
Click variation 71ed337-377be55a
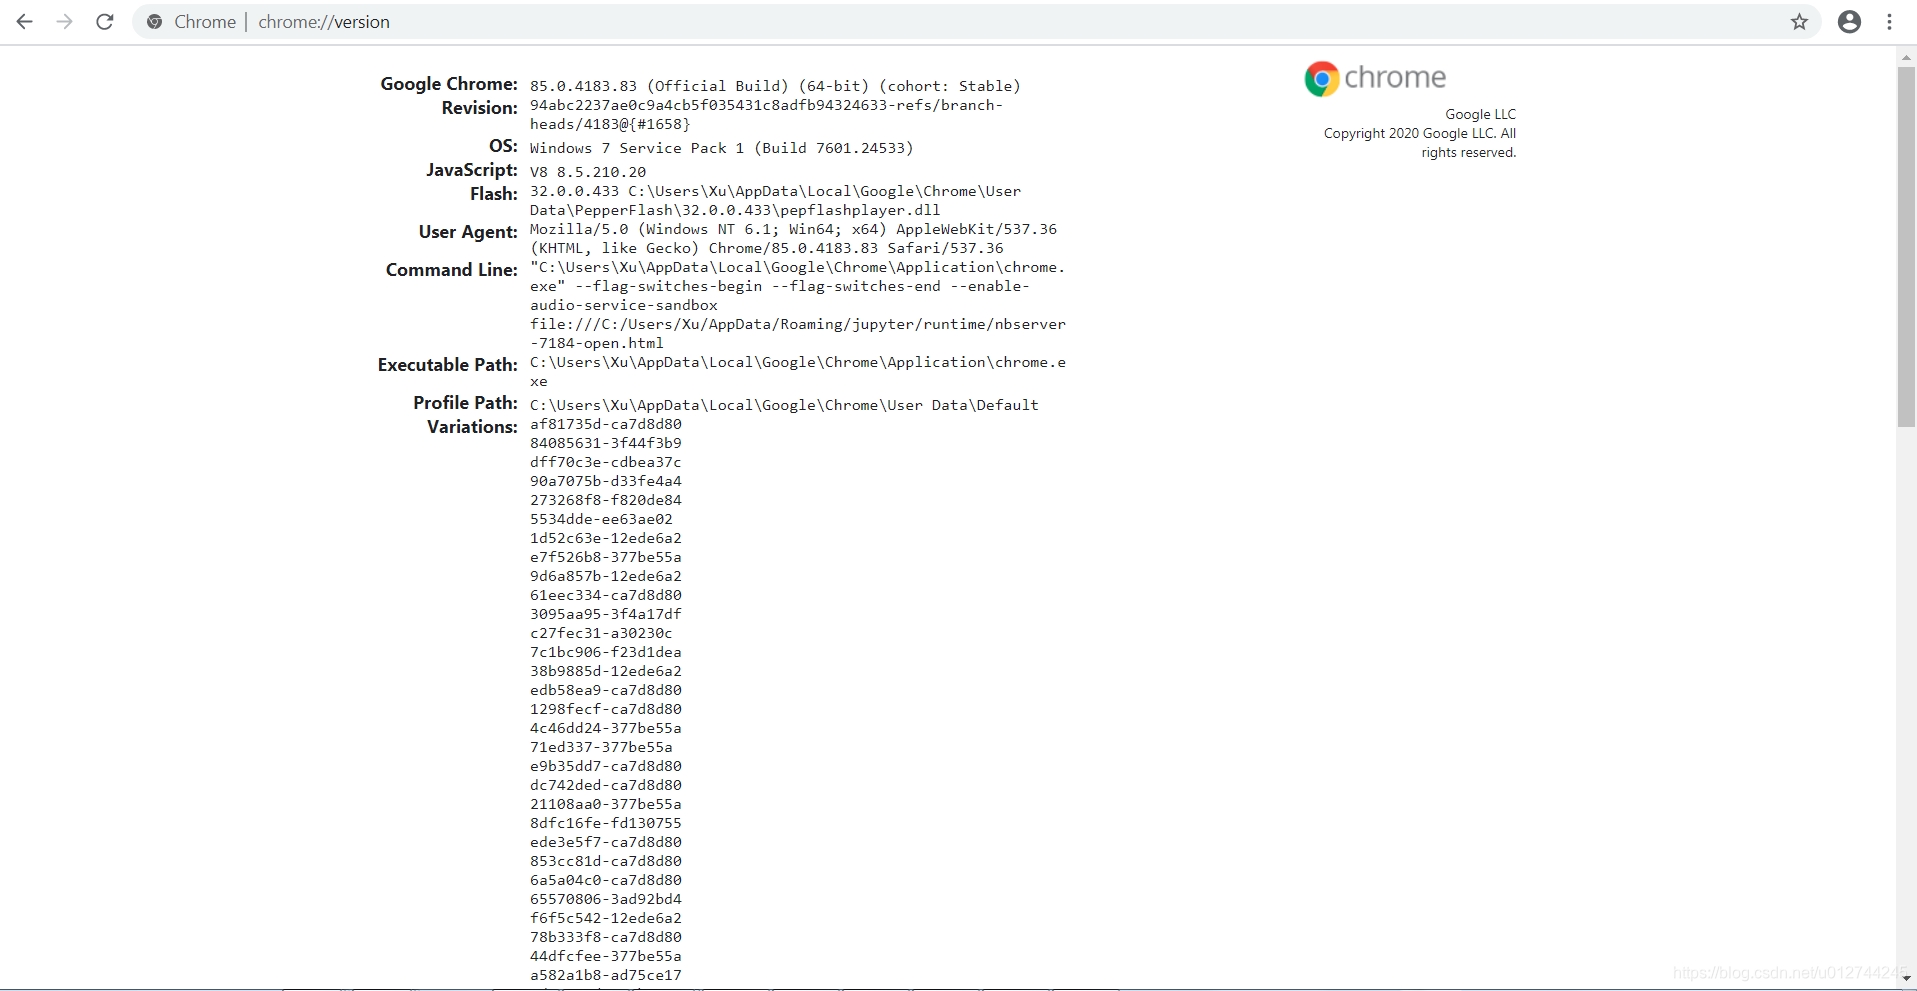[x=601, y=747]
